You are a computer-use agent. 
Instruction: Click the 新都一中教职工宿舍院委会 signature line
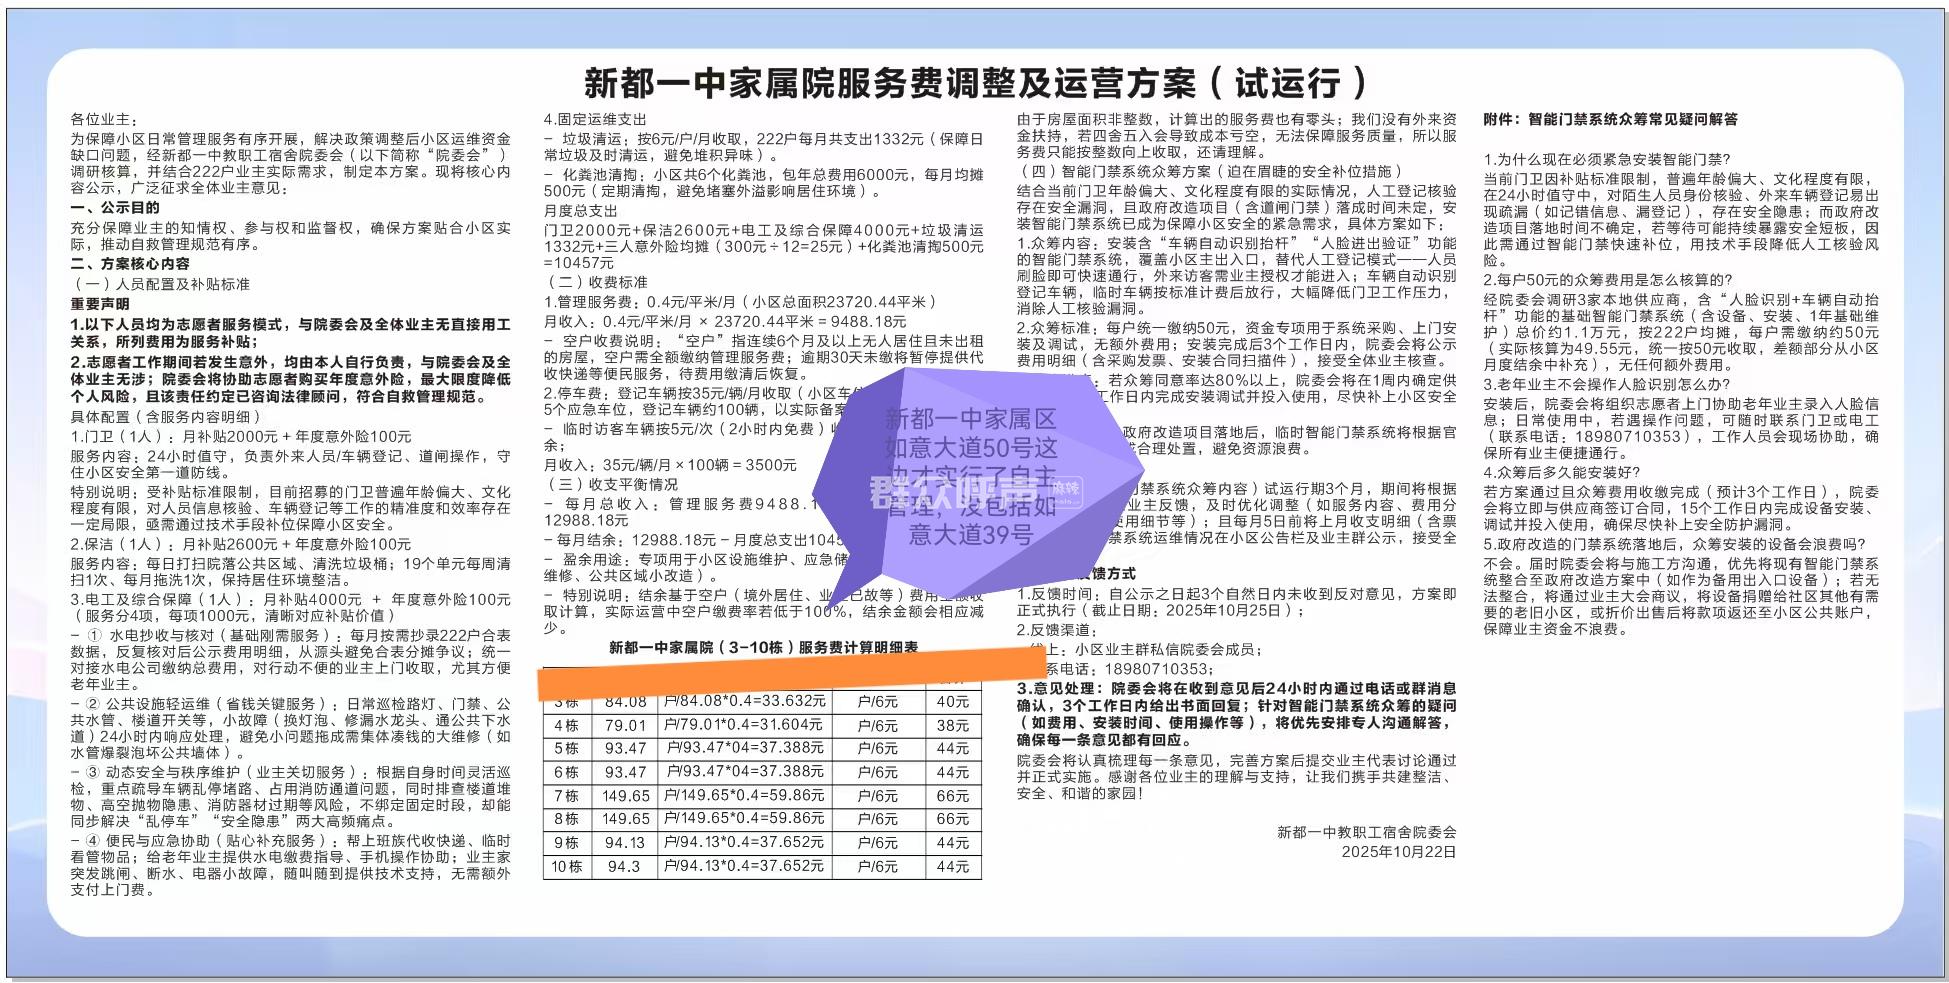(x=1366, y=832)
